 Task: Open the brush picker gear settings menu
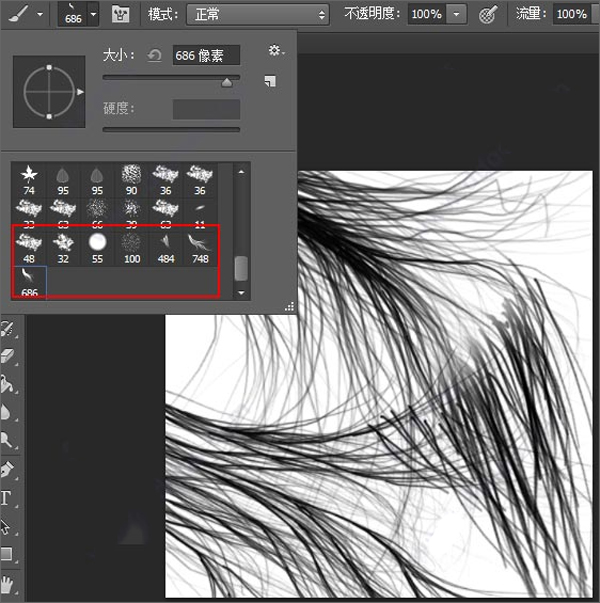pos(276,50)
